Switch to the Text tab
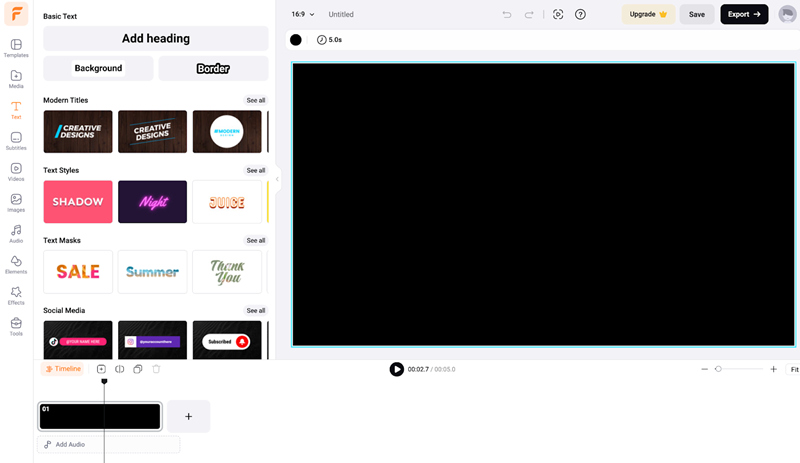 click(x=16, y=110)
